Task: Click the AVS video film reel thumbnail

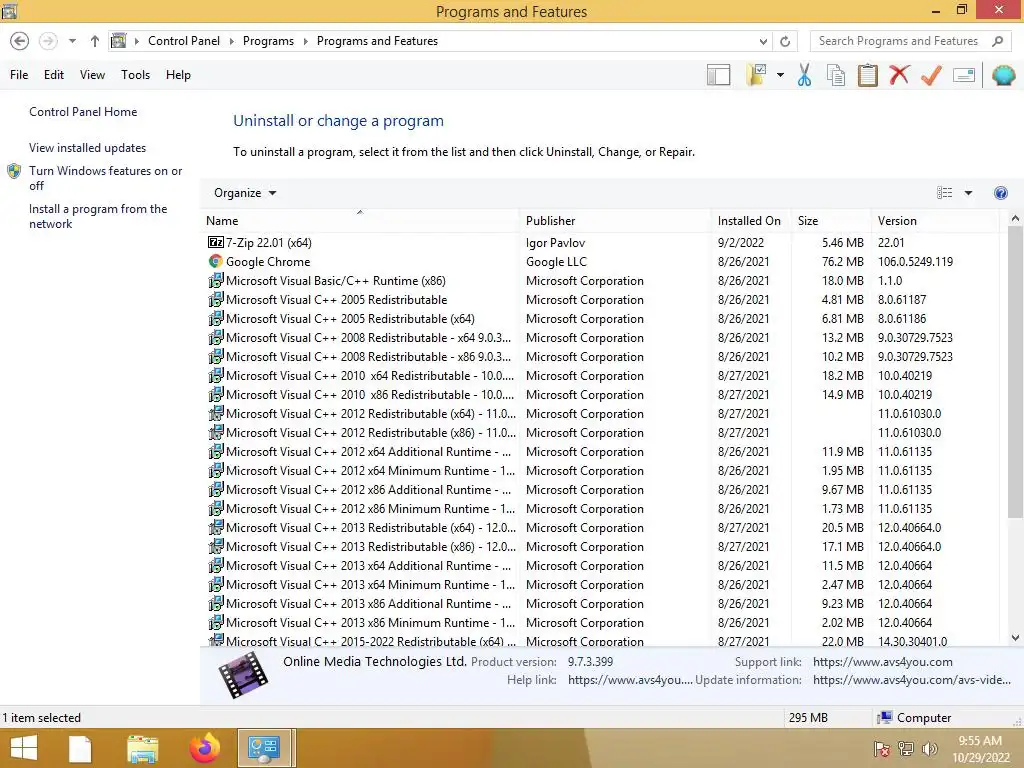Action: [244, 675]
